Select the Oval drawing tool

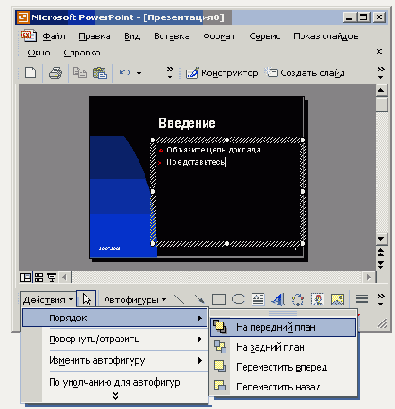pyautogui.click(x=238, y=299)
